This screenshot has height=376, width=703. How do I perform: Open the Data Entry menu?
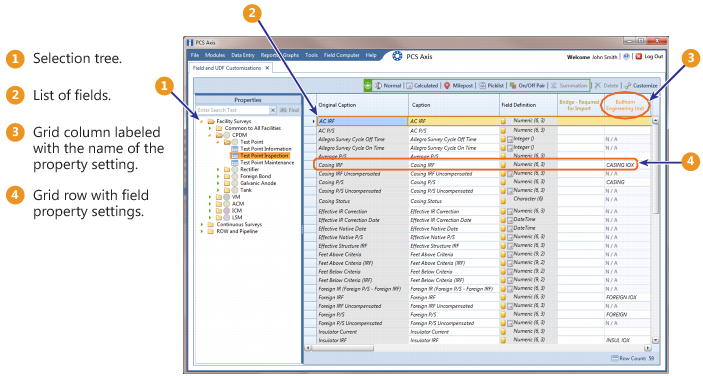243,55
